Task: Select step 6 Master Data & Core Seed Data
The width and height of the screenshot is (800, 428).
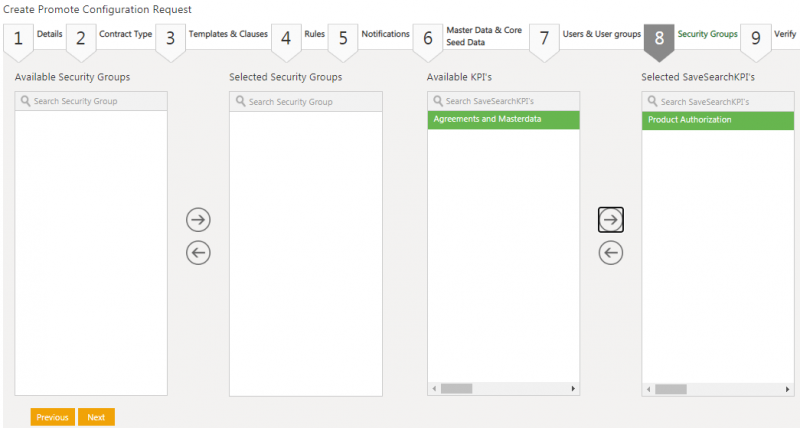Action: (x=468, y=36)
